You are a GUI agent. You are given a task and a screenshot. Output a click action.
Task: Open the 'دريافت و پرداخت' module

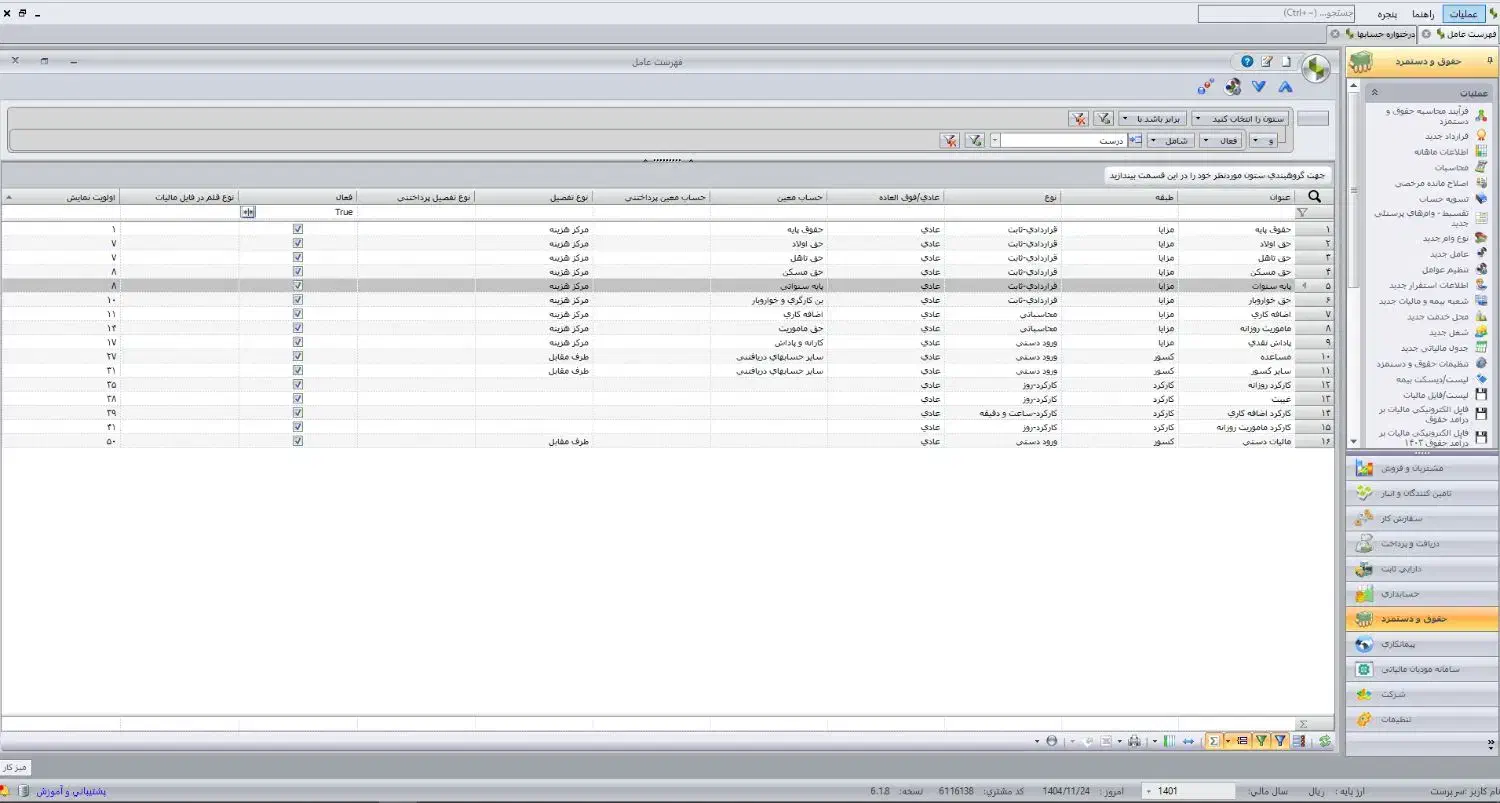coord(1421,544)
